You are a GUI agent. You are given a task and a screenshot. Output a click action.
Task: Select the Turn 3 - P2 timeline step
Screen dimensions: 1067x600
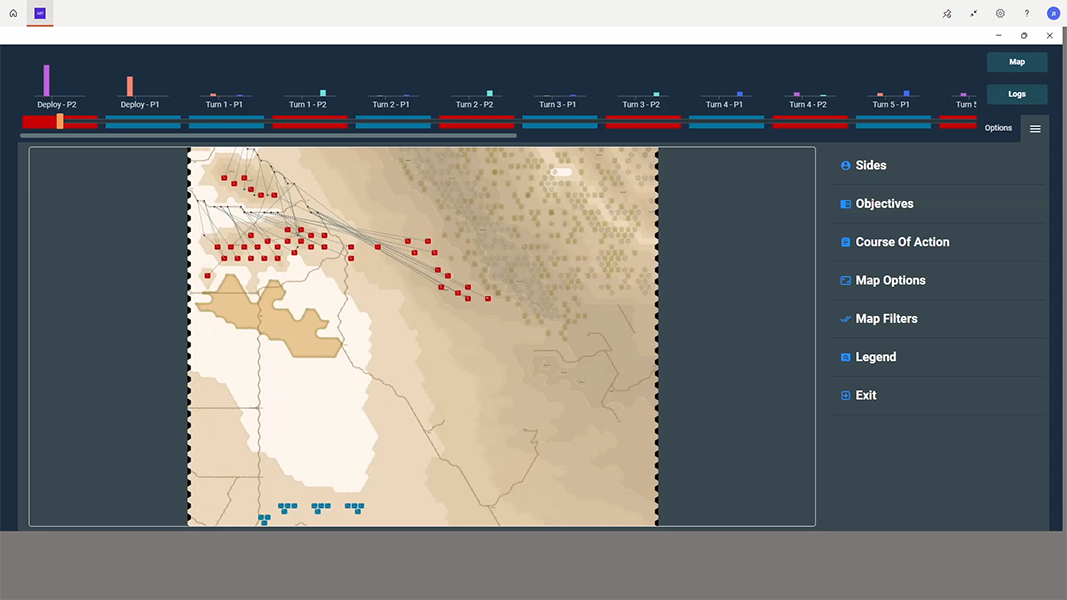click(x=642, y=104)
